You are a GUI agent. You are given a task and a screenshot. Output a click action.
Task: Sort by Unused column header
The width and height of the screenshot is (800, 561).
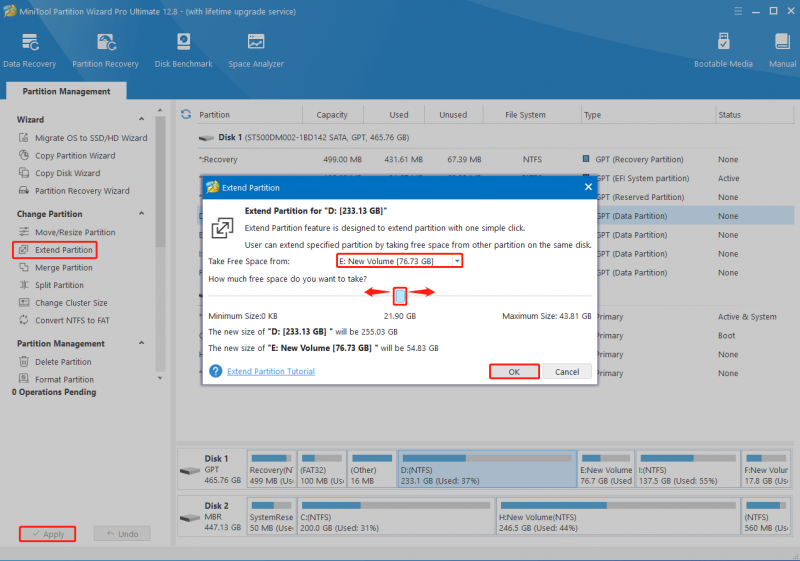point(453,115)
